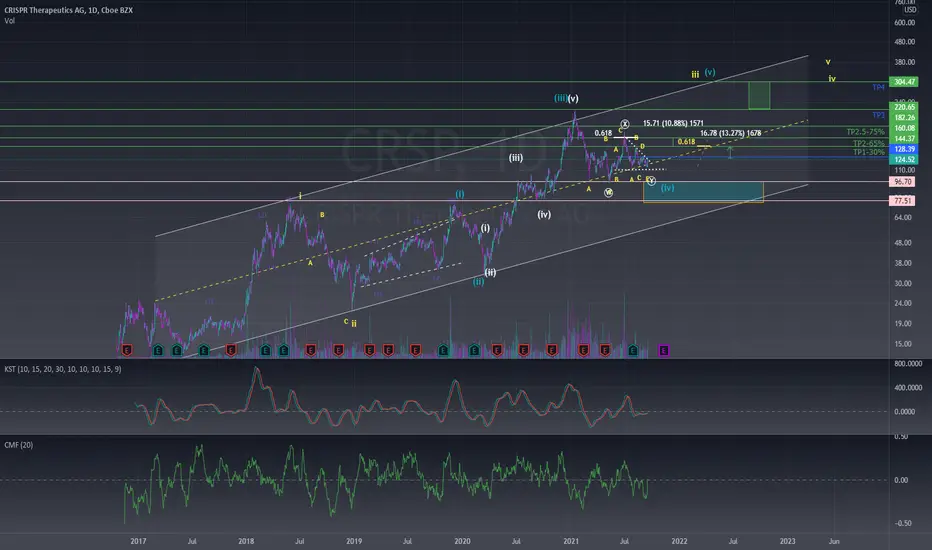This screenshot has width=932, height=550.
Task: Click the TP2.5-75% target label
Action: tap(865, 131)
